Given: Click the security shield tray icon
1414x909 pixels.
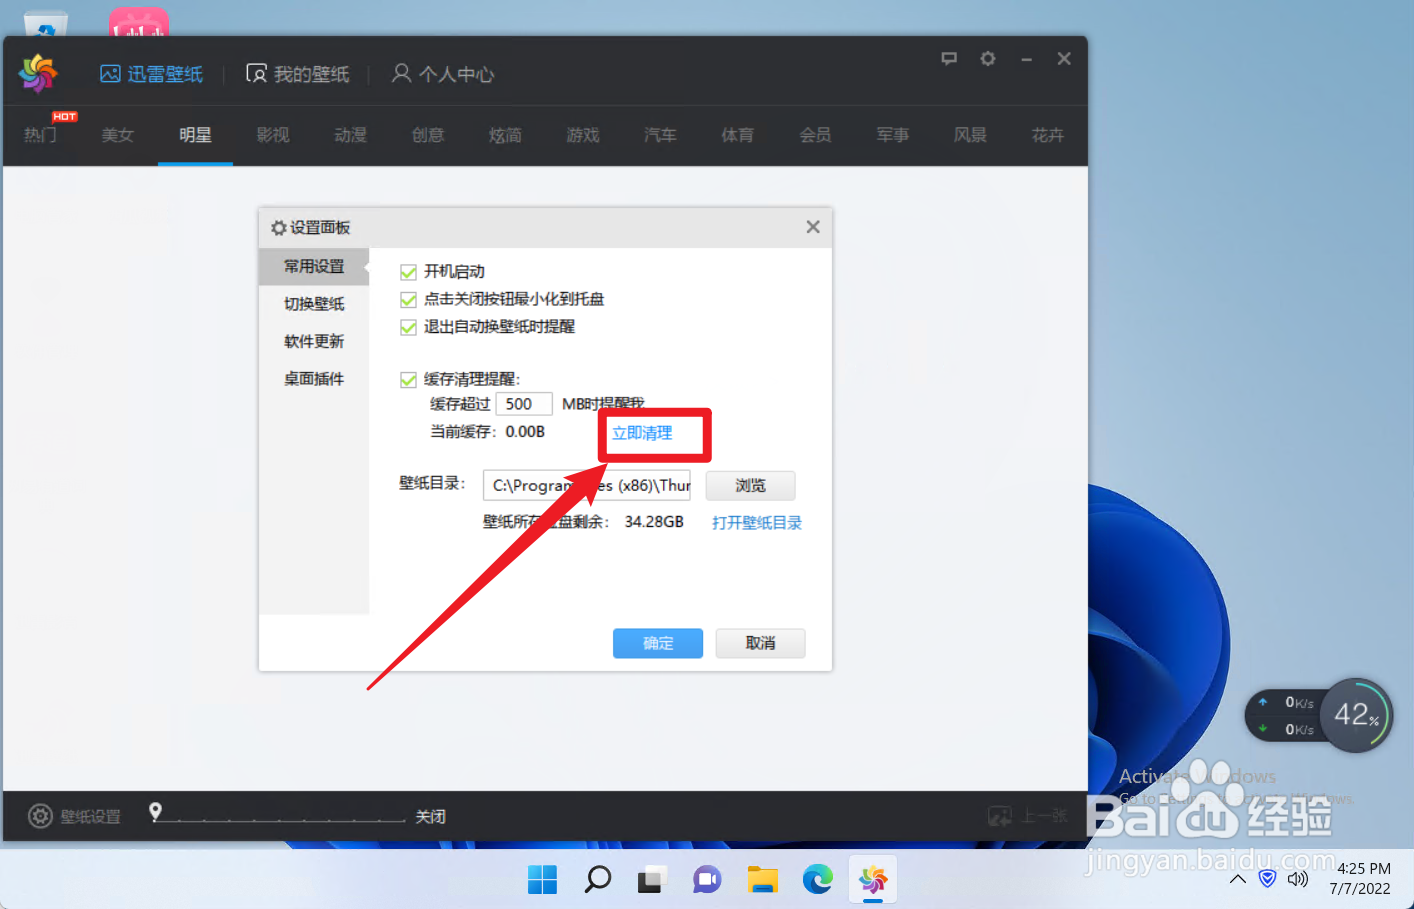Looking at the screenshot, I should (1268, 879).
